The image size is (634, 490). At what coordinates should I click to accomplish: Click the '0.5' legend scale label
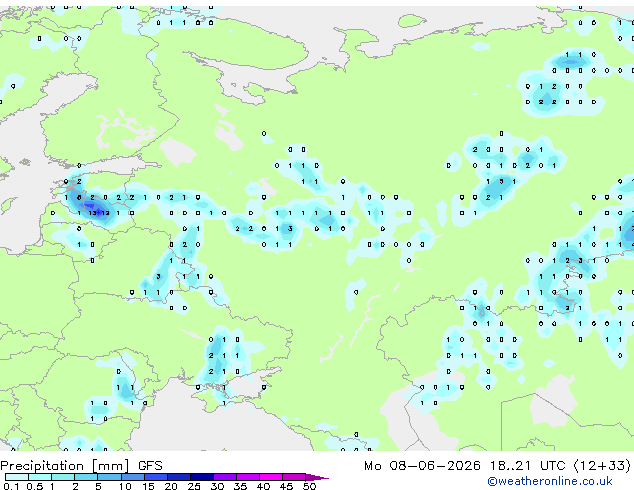pos(34,486)
